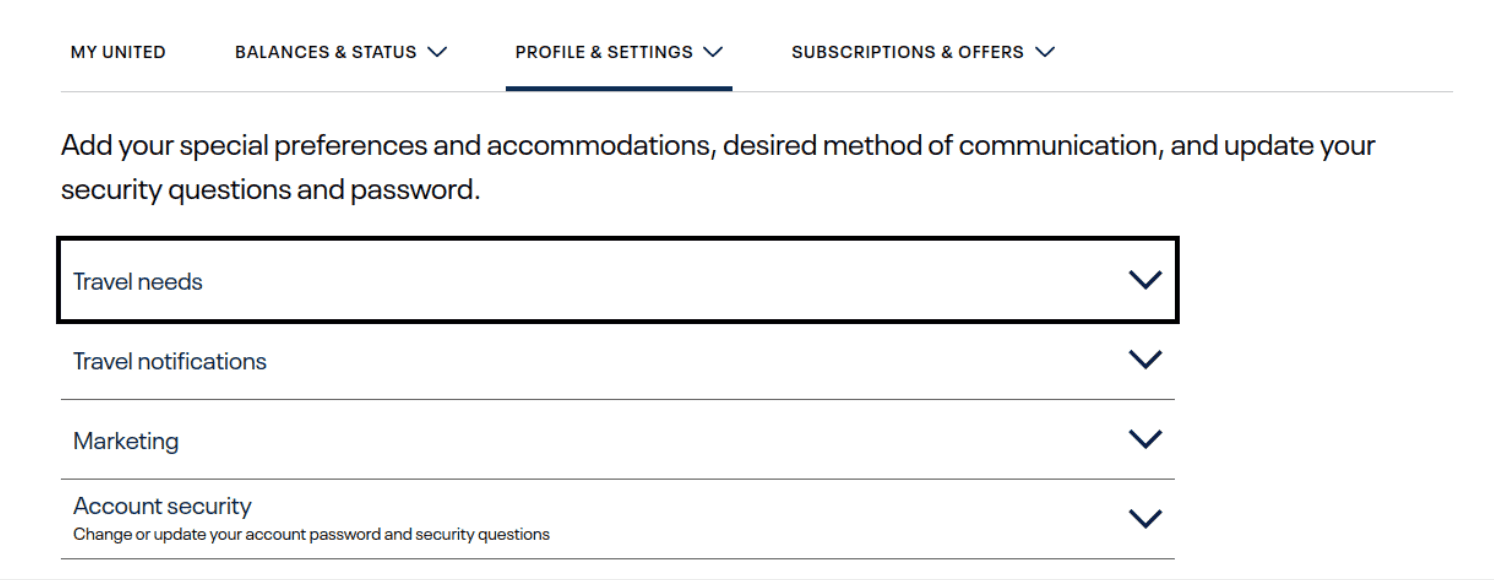Image resolution: width=1494 pixels, height=580 pixels.
Task: Open the Subscriptions & Offers dropdown menu
Action: 908,52
